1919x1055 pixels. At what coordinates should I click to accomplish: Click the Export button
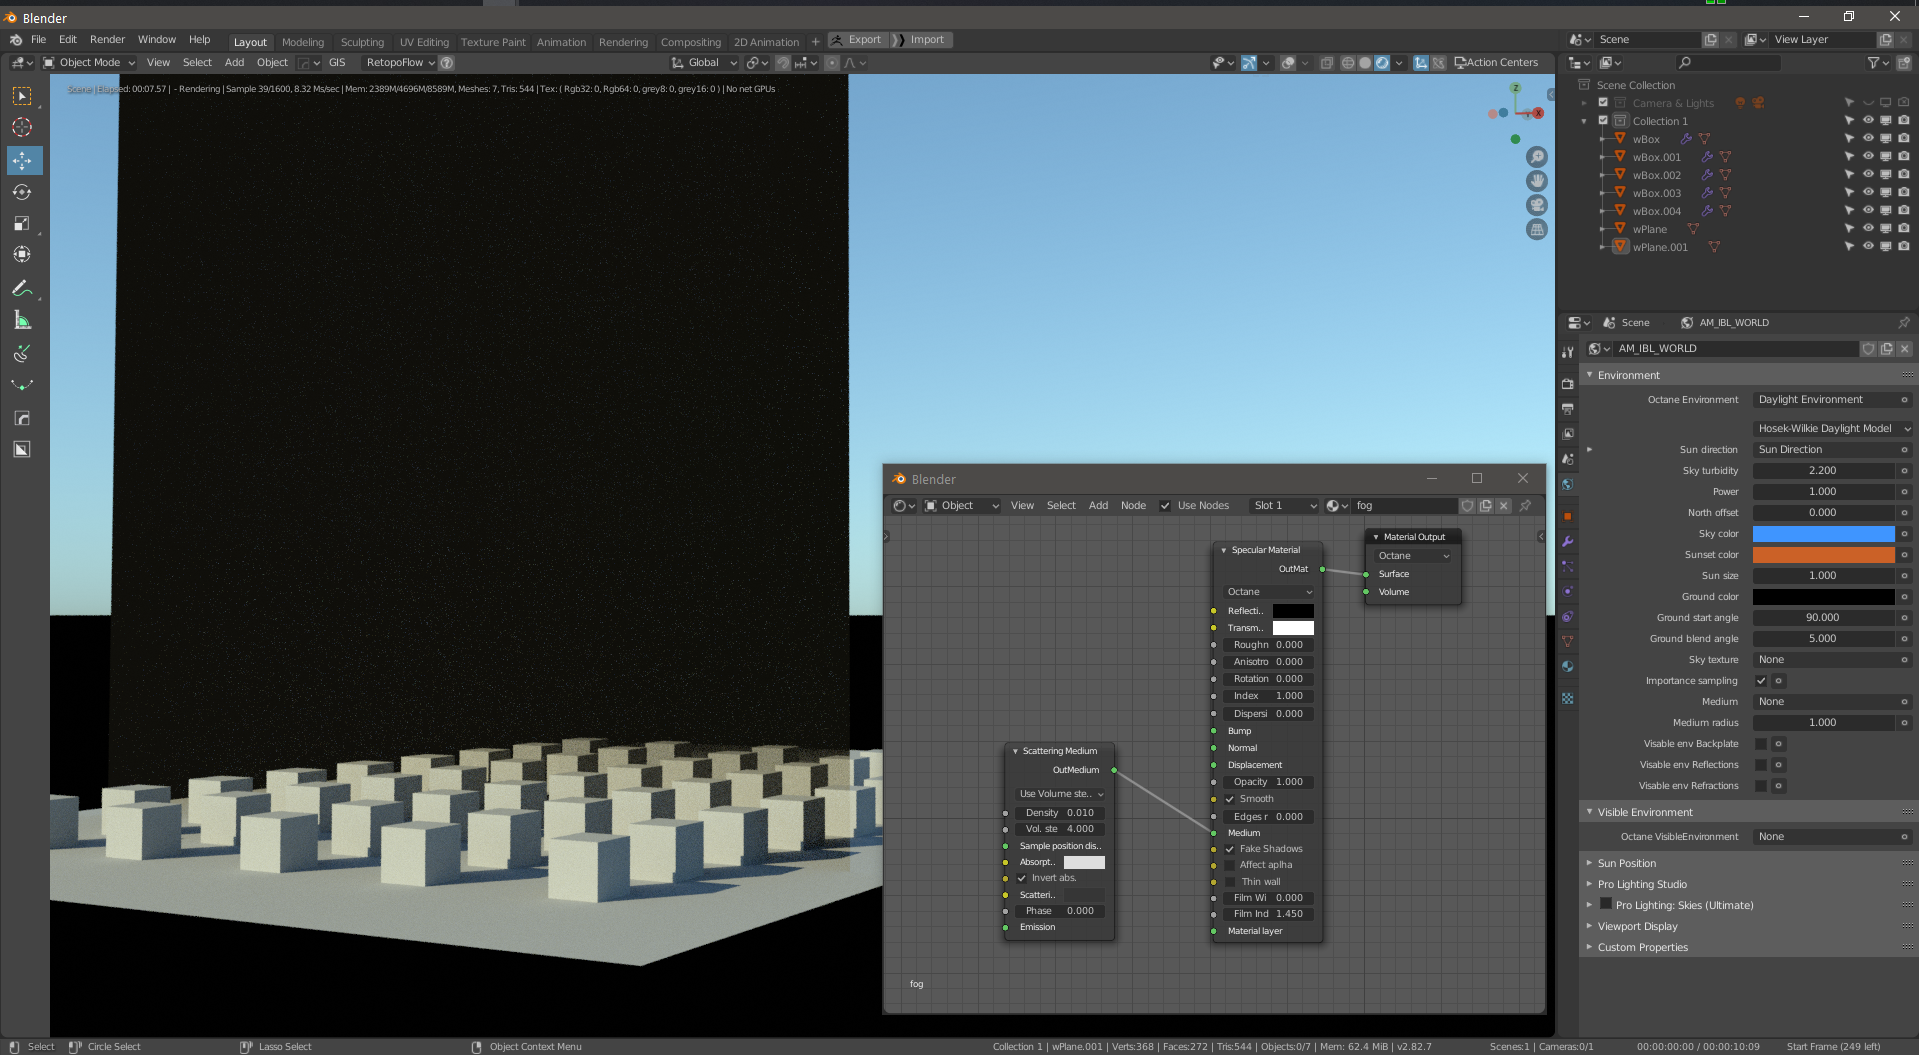click(x=858, y=40)
